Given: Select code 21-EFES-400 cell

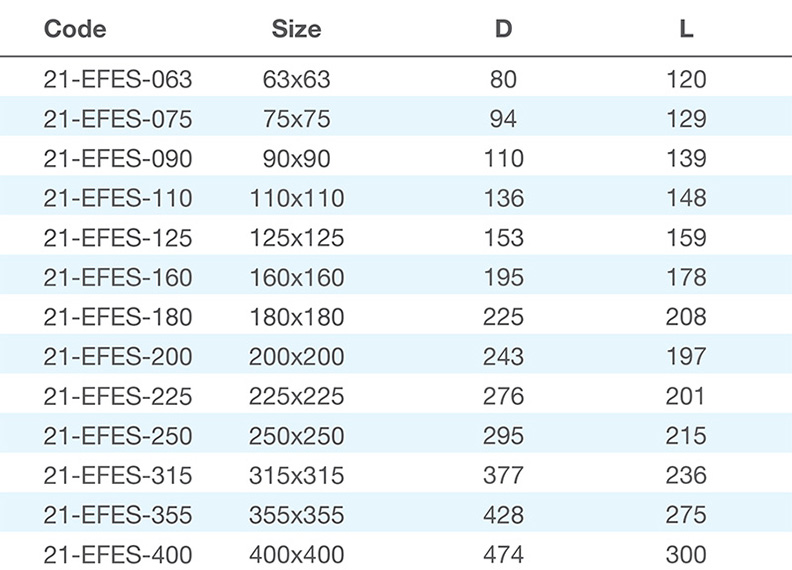Looking at the screenshot, I should point(118,555).
